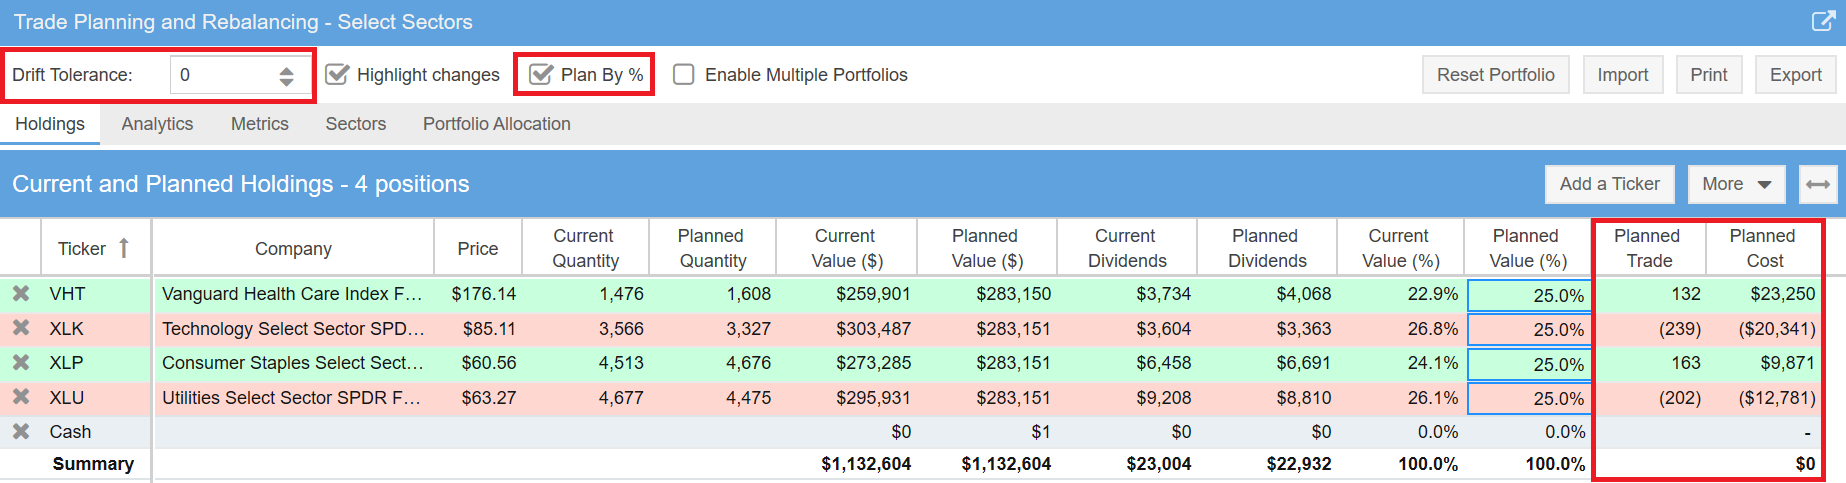Uncheck the Plan By % checkbox
Image resolution: width=1846 pixels, height=483 pixels.
click(x=541, y=75)
